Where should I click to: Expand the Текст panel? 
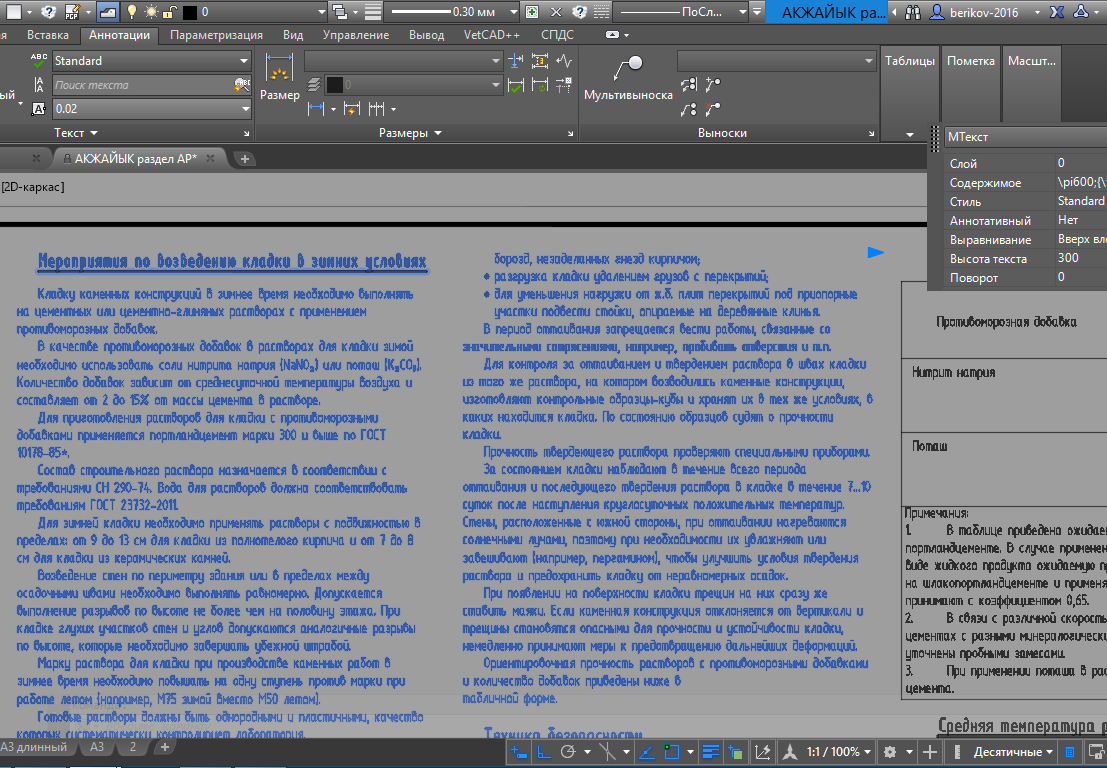(x=76, y=133)
